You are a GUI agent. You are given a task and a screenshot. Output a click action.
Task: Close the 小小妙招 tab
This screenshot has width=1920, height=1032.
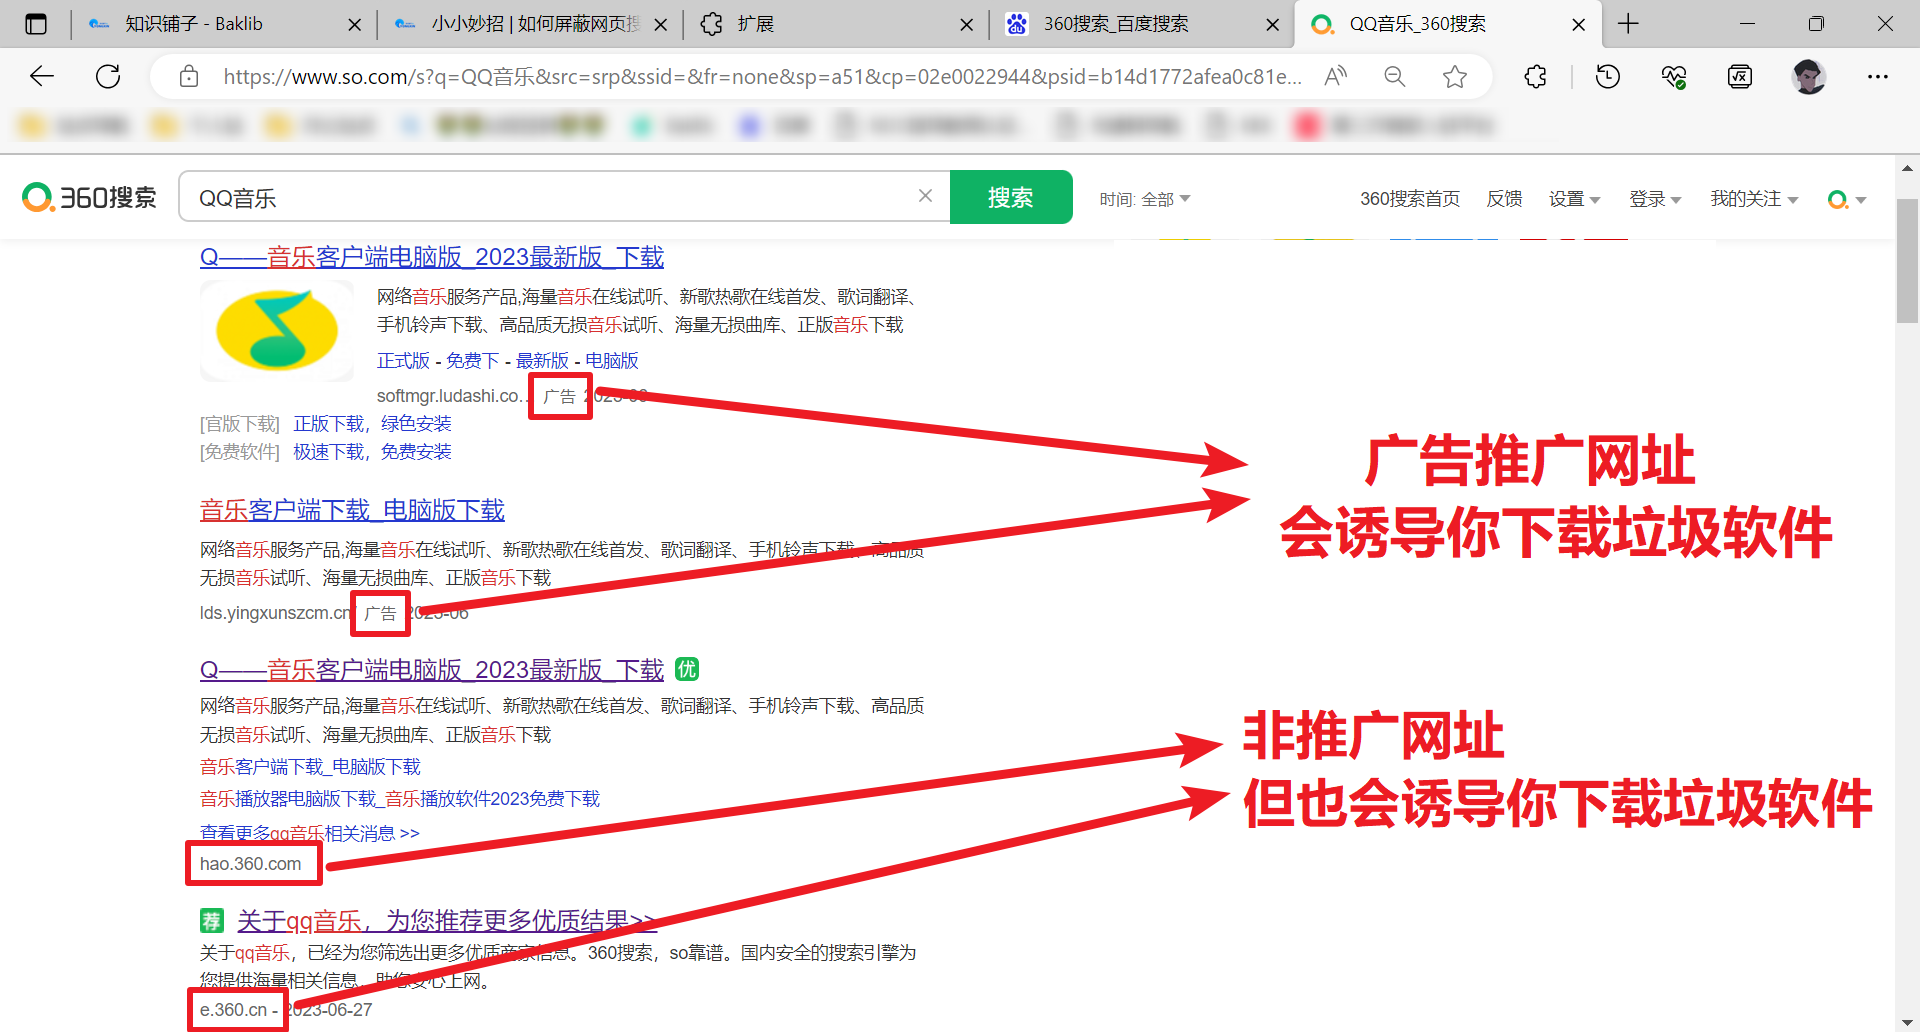pos(661,24)
